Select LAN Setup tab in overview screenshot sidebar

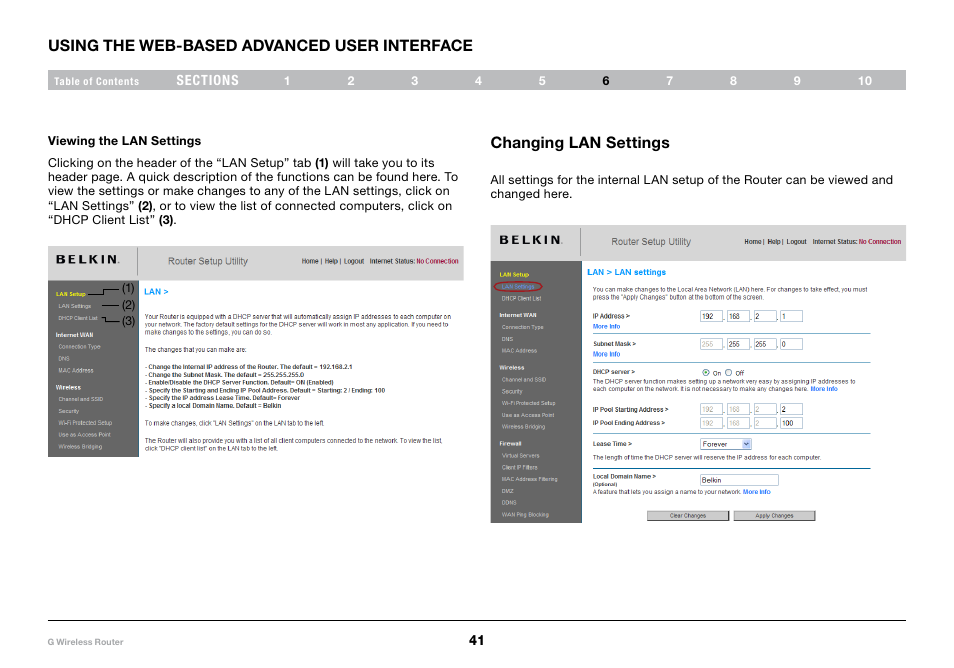coord(71,294)
